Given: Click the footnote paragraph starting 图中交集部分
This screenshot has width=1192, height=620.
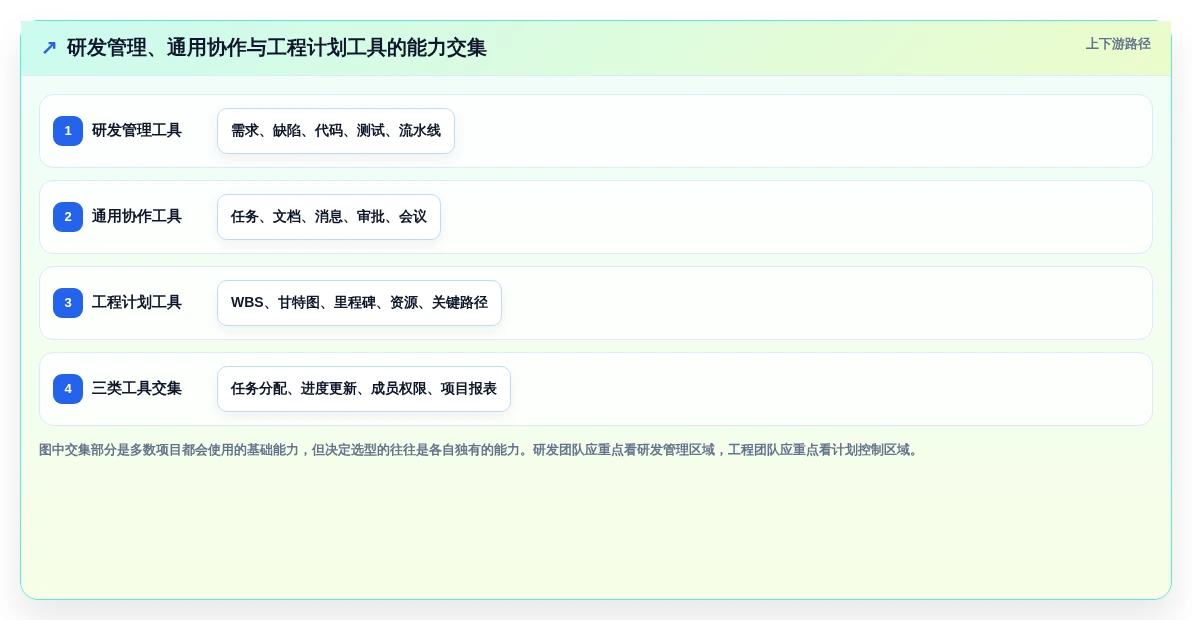Looking at the screenshot, I should [479, 450].
